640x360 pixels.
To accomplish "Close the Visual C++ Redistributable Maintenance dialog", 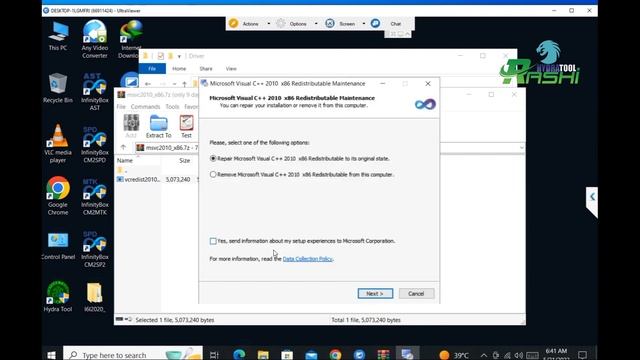I will [428, 84].
